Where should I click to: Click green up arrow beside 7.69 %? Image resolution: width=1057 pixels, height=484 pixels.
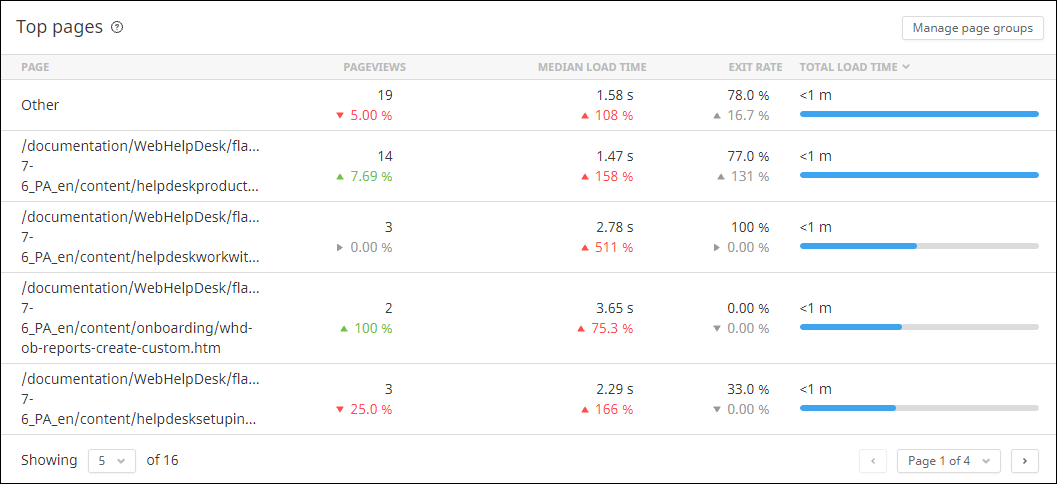click(343, 177)
